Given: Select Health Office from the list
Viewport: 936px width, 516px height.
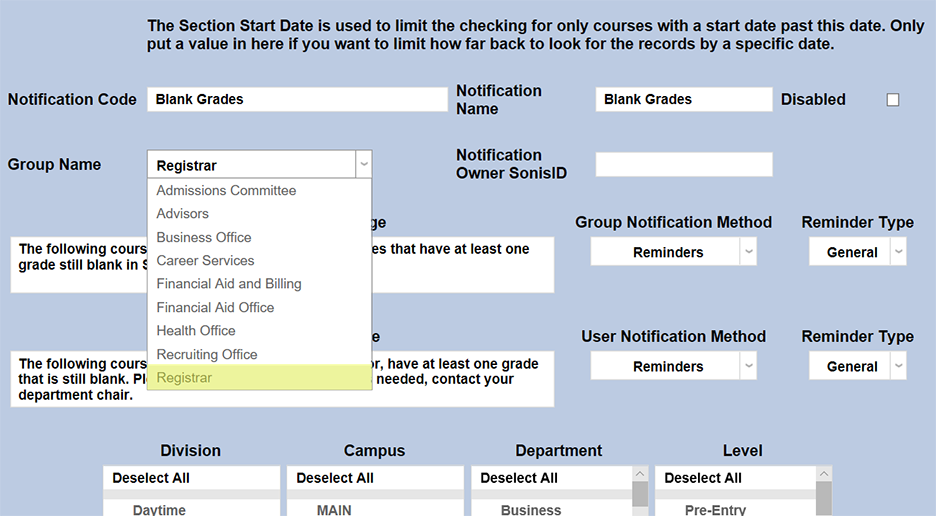Looking at the screenshot, I should pyautogui.click(x=196, y=331).
